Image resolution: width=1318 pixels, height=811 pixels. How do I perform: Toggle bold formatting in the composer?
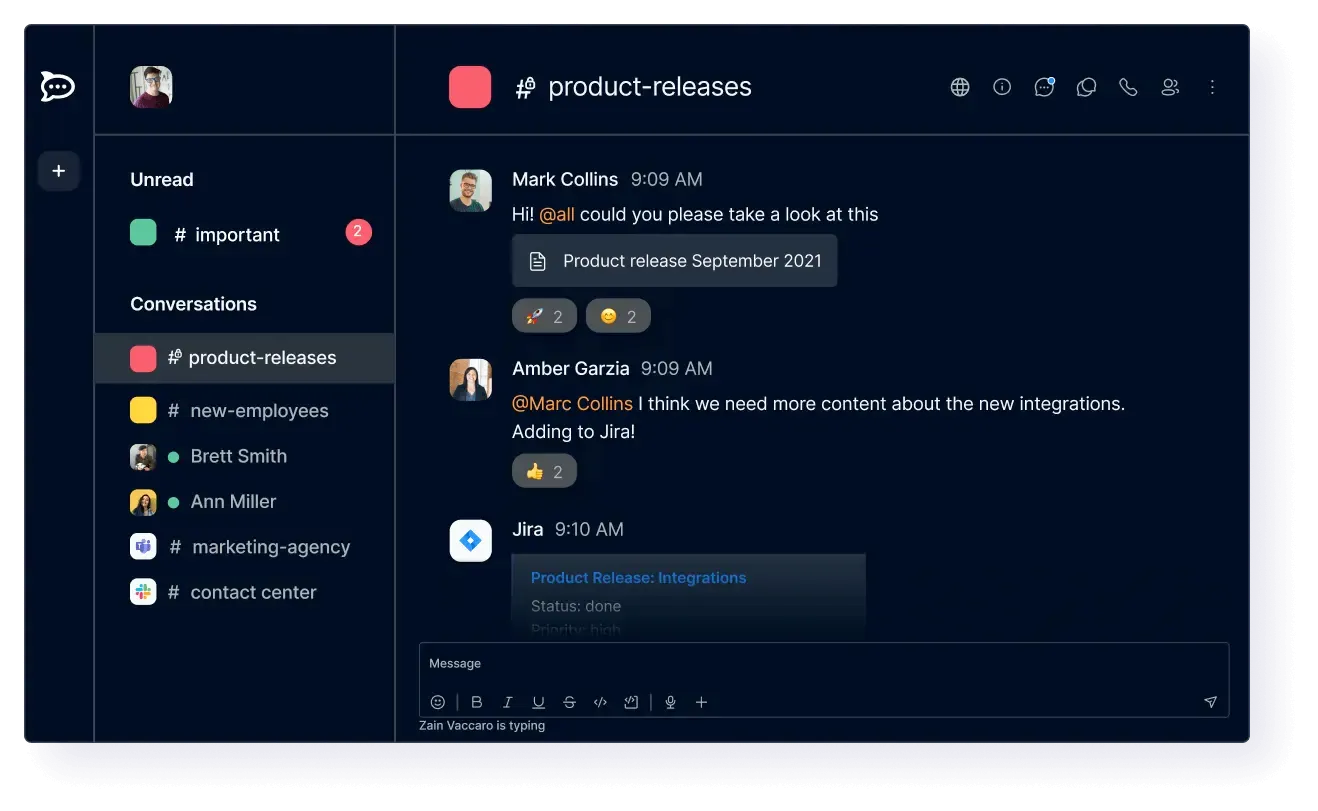(x=476, y=702)
